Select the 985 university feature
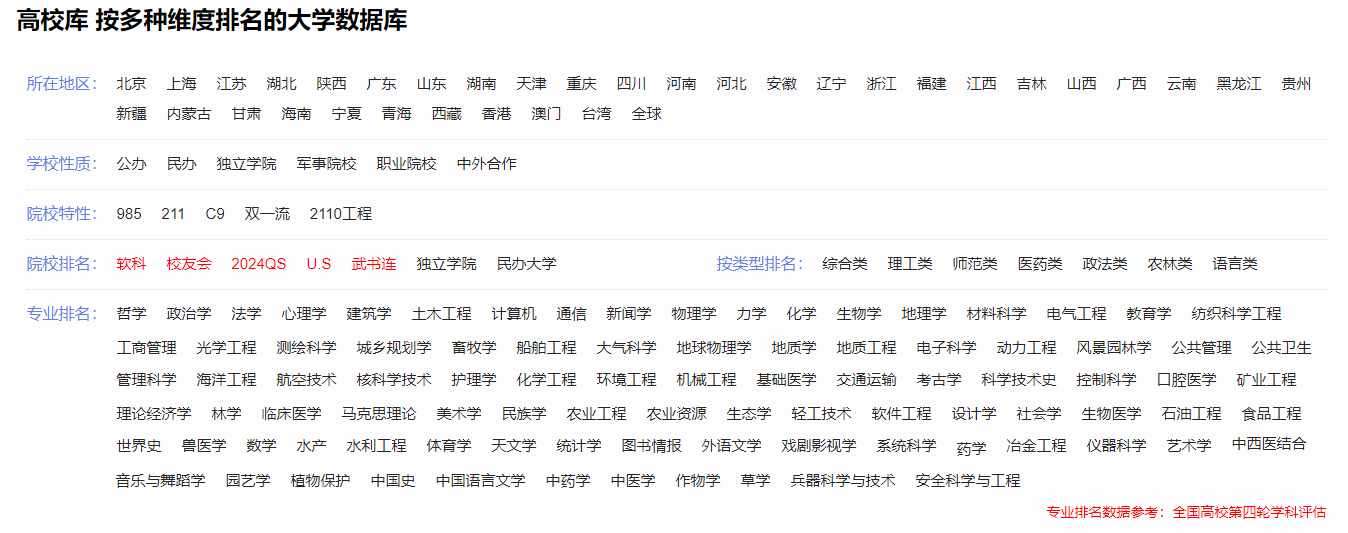Viewport: 1348px width, 533px height. pyautogui.click(x=129, y=214)
